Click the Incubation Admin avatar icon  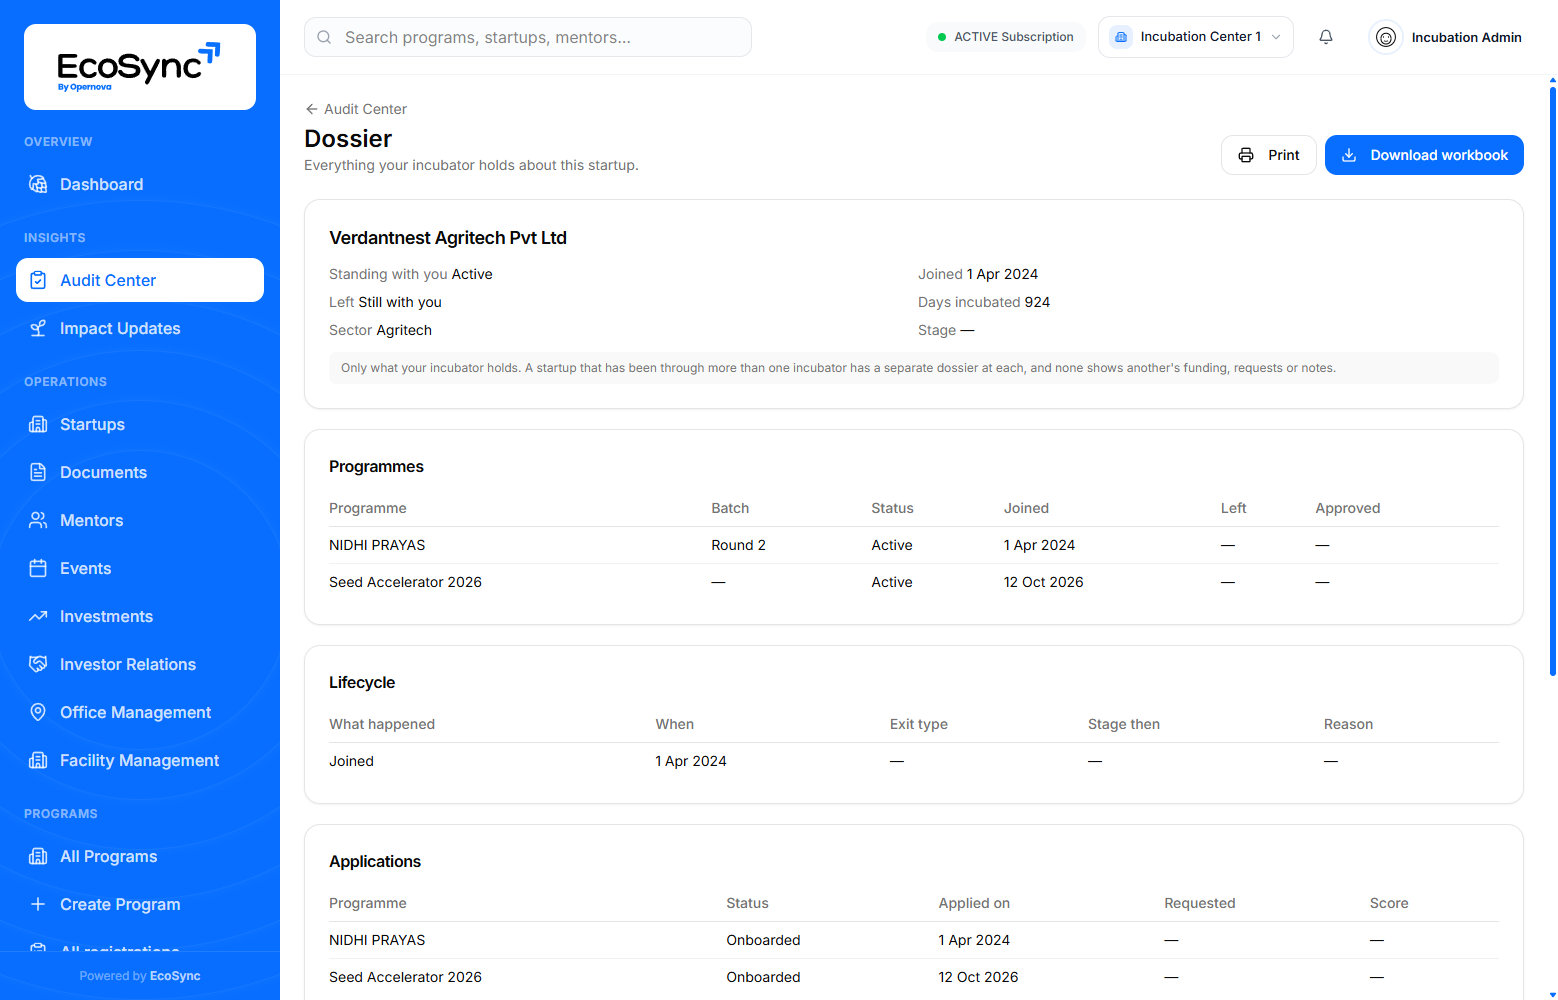pos(1386,37)
